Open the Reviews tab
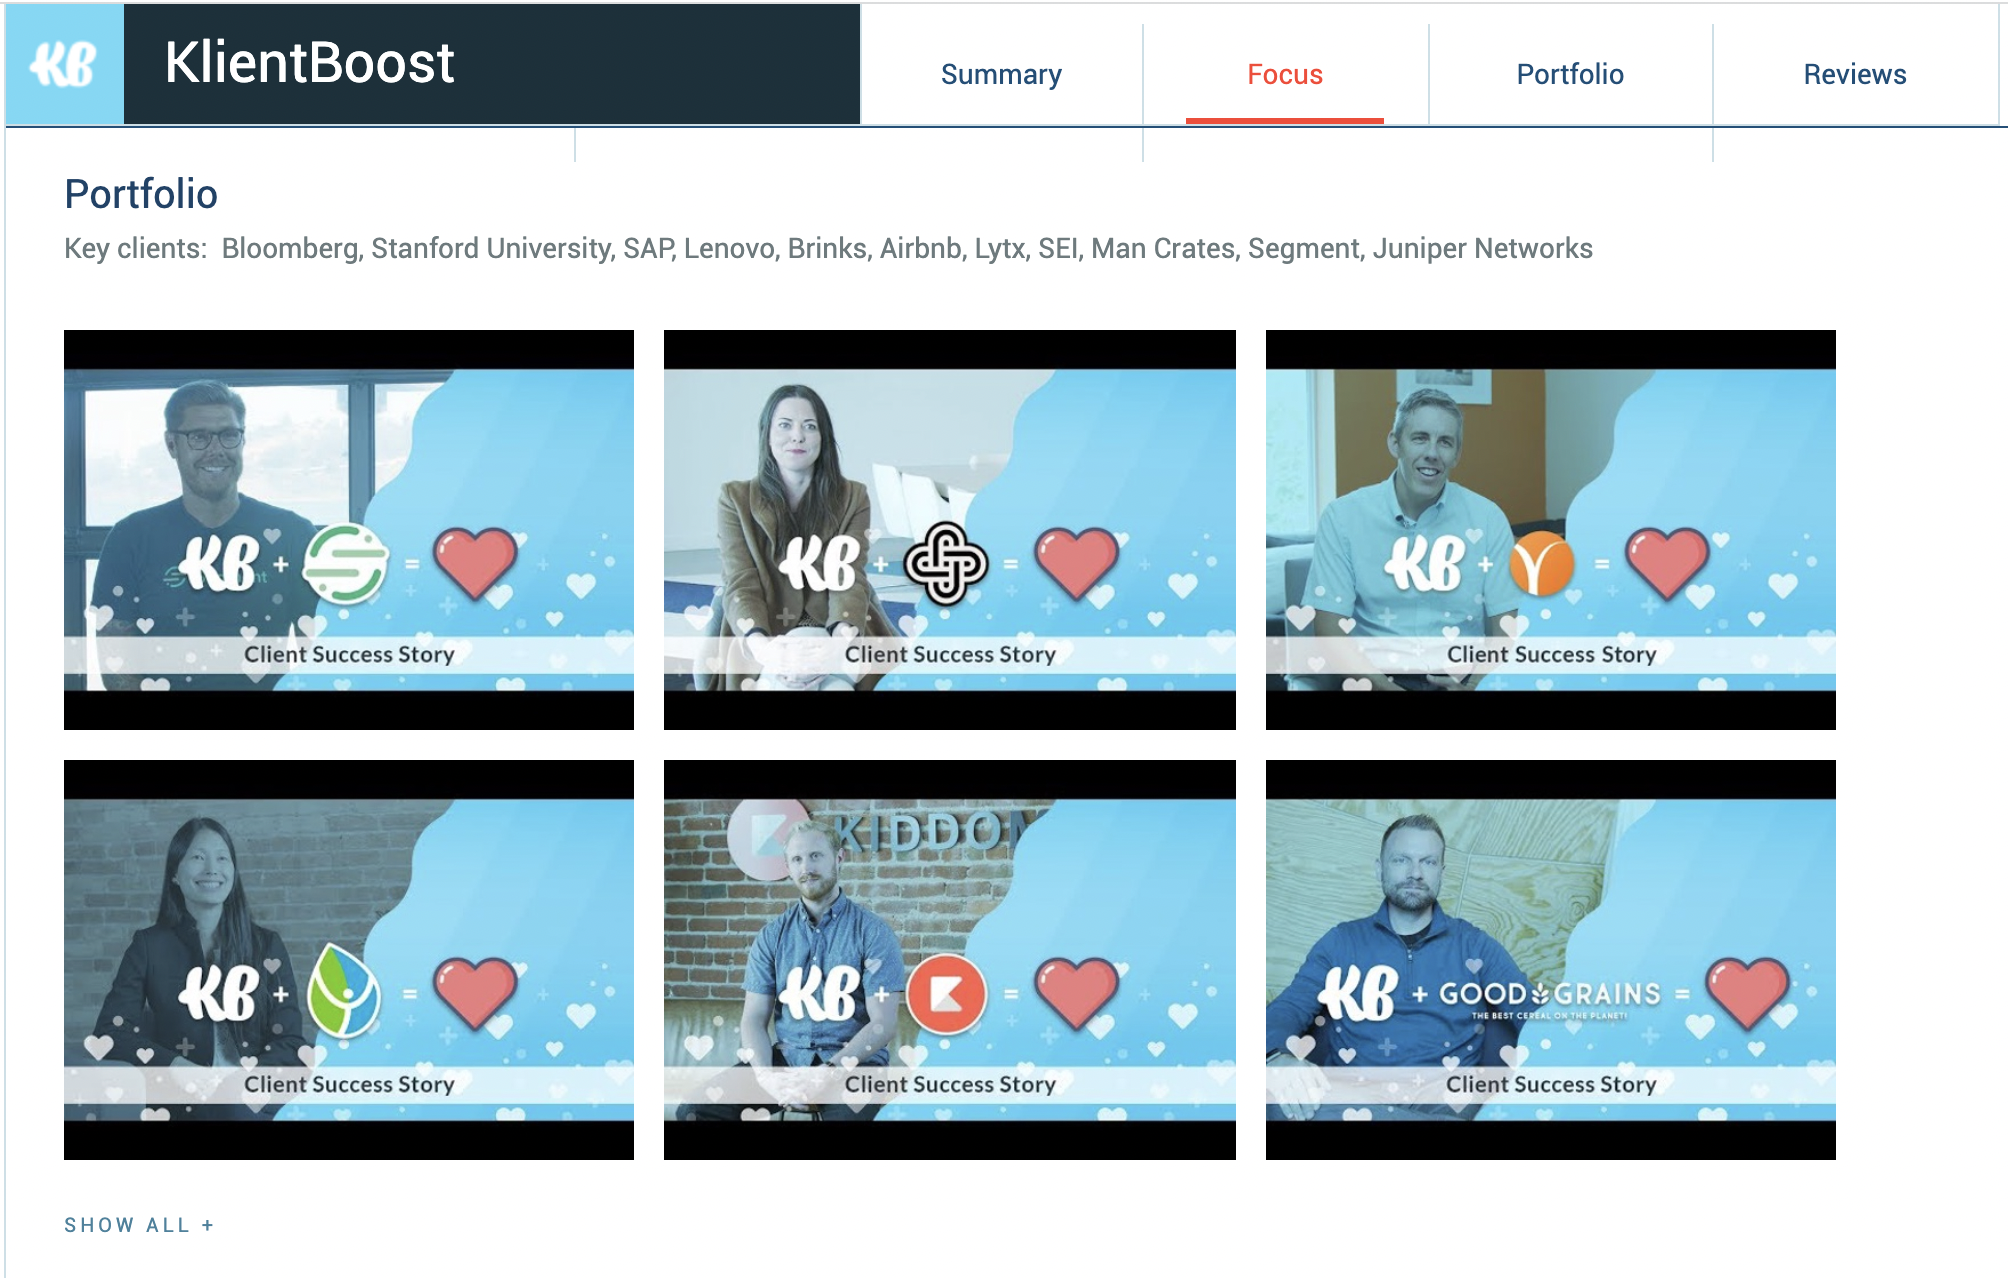 (x=1855, y=74)
